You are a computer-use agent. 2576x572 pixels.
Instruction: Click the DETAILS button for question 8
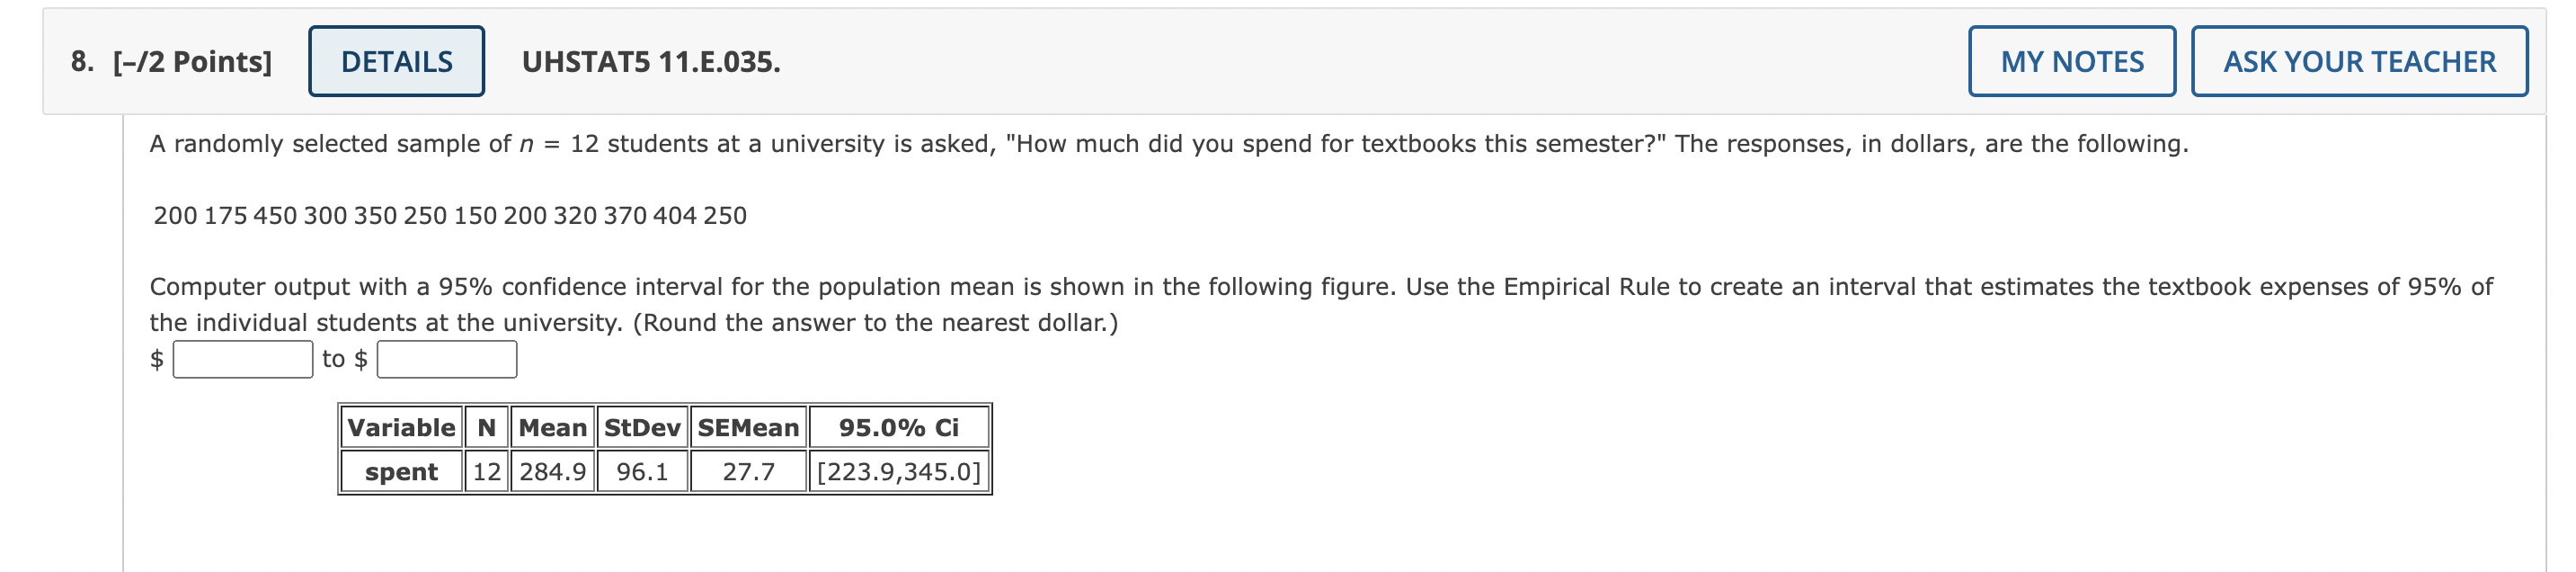click(396, 61)
